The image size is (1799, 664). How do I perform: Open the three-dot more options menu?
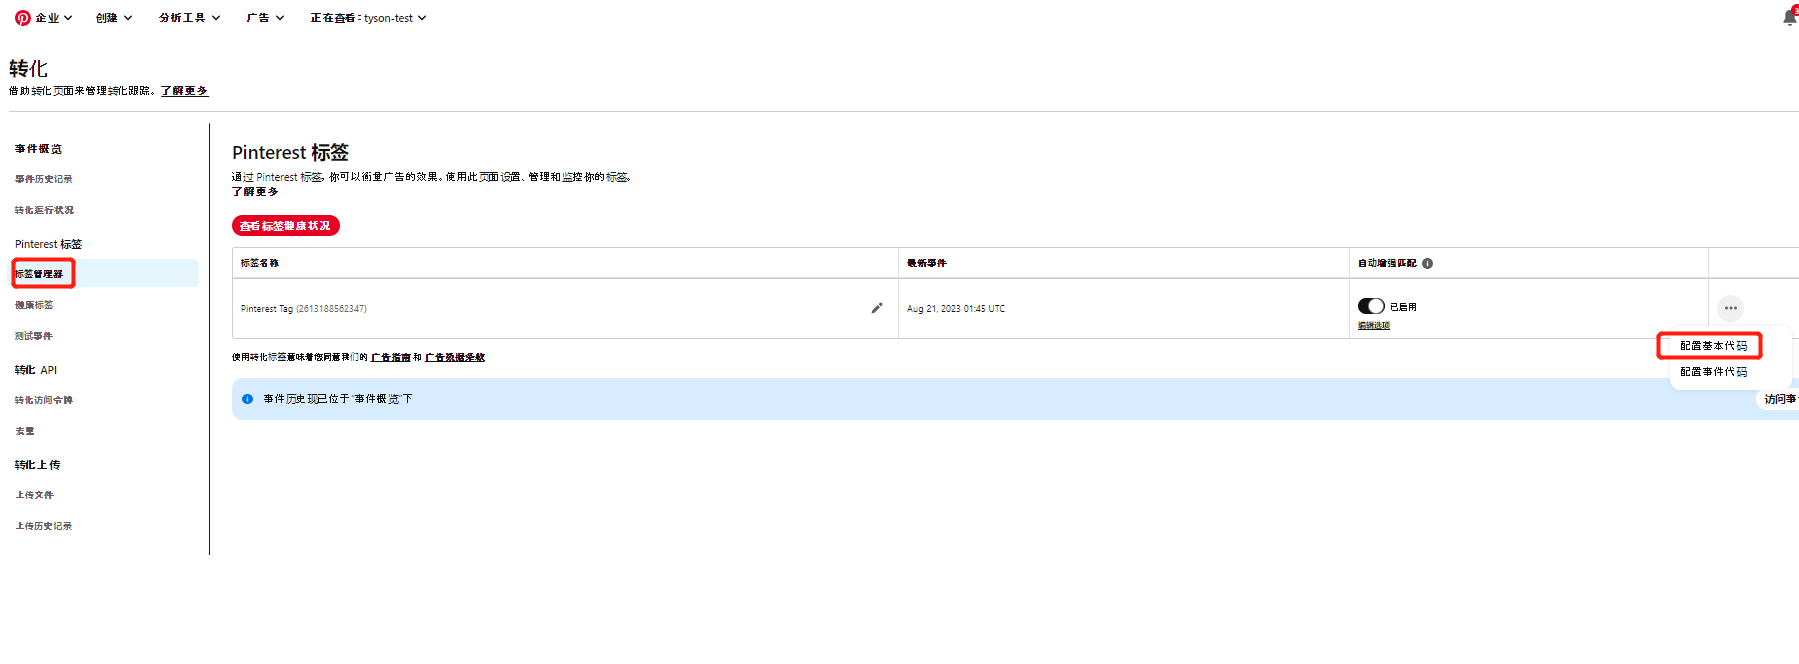pos(1730,308)
